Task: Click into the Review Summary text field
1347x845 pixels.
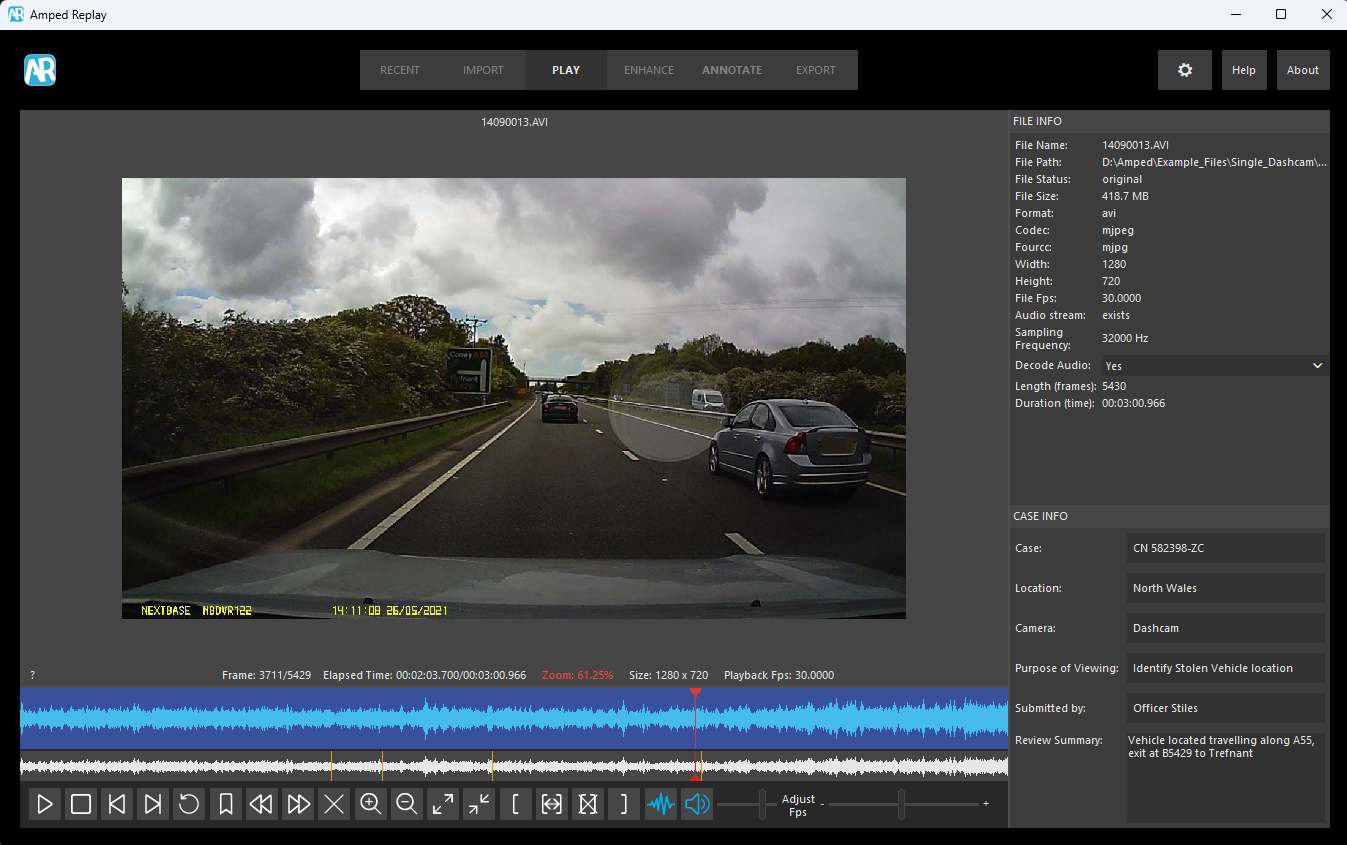Action: click(1226, 777)
